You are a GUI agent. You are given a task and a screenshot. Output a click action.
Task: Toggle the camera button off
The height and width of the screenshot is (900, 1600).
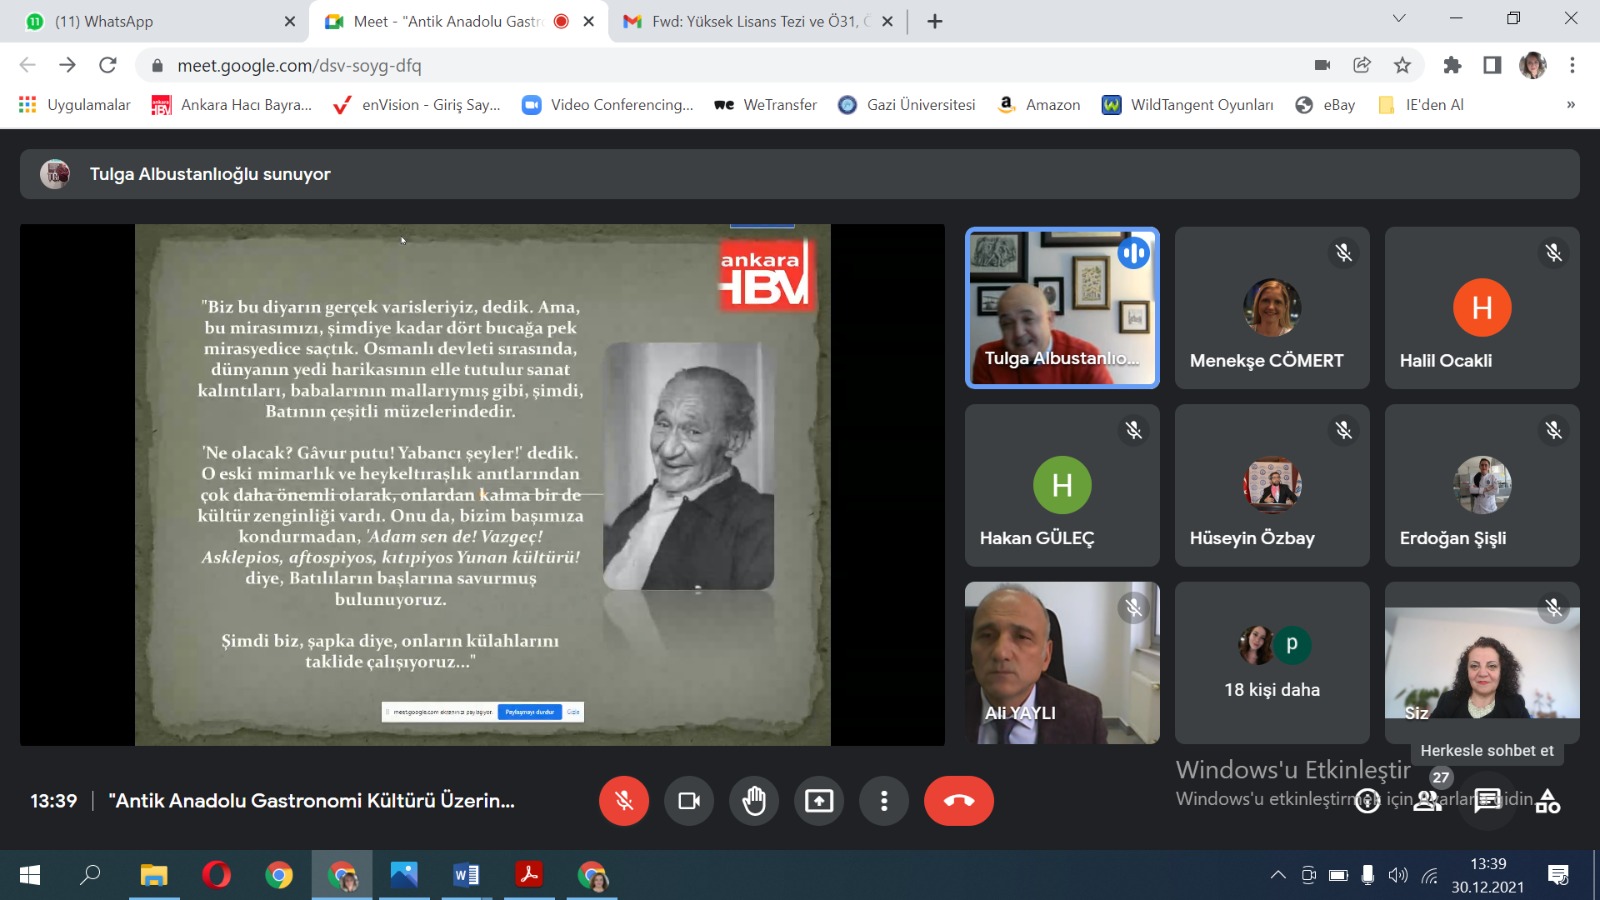[x=689, y=801]
